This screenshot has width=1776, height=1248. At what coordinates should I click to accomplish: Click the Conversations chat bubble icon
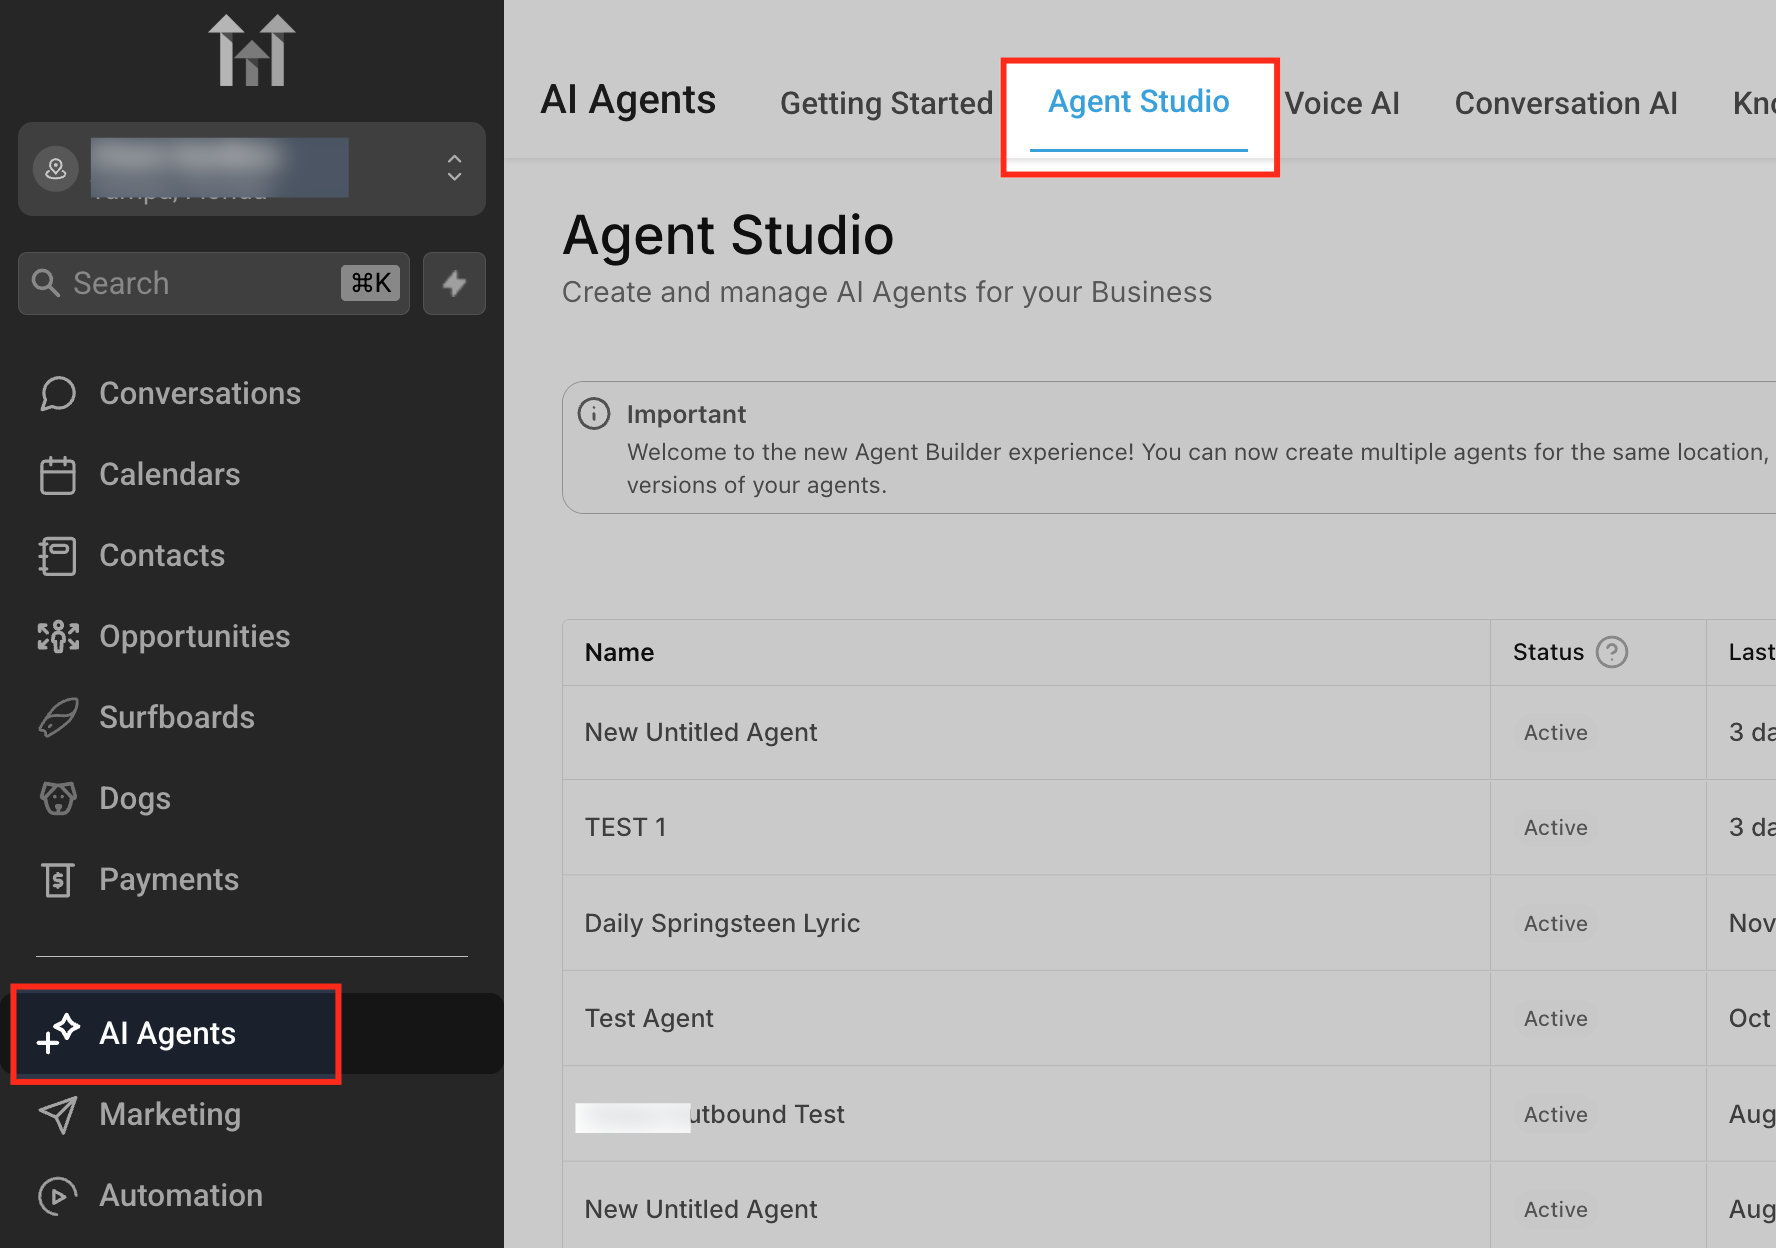(x=58, y=393)
